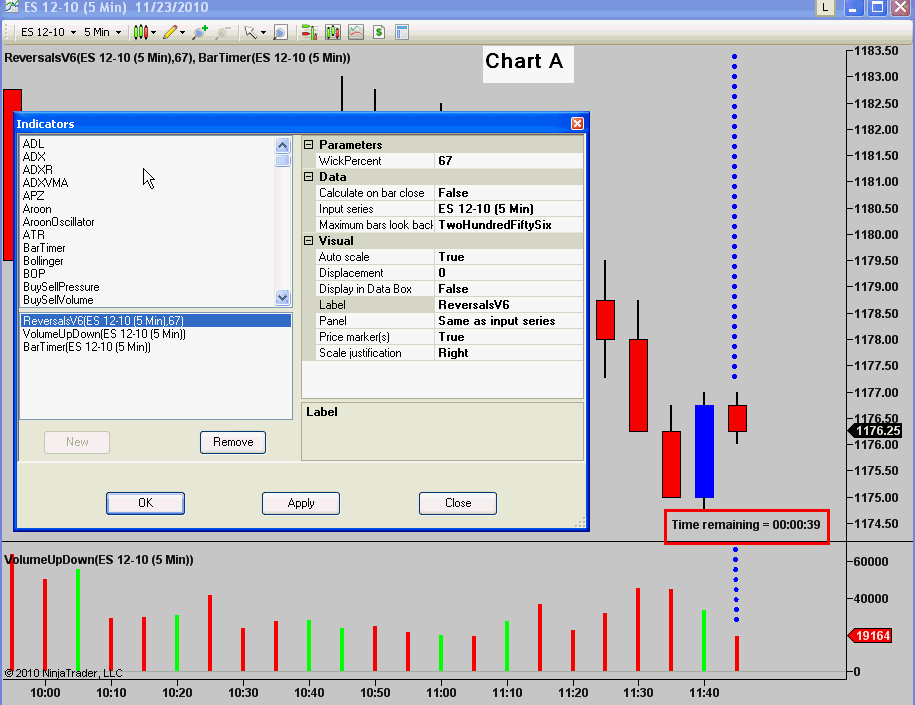Click the Displacement value 0
Viewport: 915px width, 705px height.
tap(509, 273)
